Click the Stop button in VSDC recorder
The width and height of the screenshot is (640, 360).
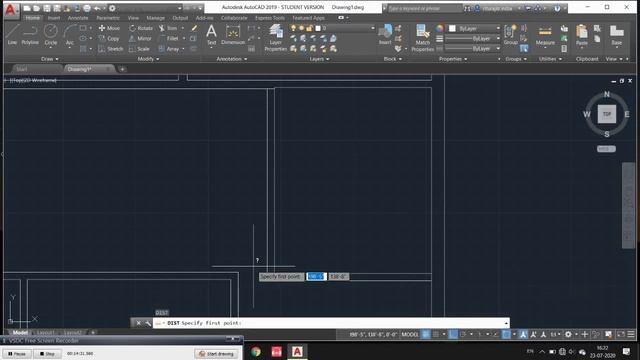tap(47, 353)
